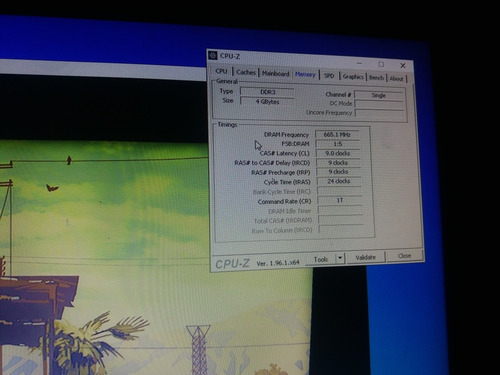The height and width of the screenshot is (375, 500).
Task: Click the Tools button
Action: [321, 259]
